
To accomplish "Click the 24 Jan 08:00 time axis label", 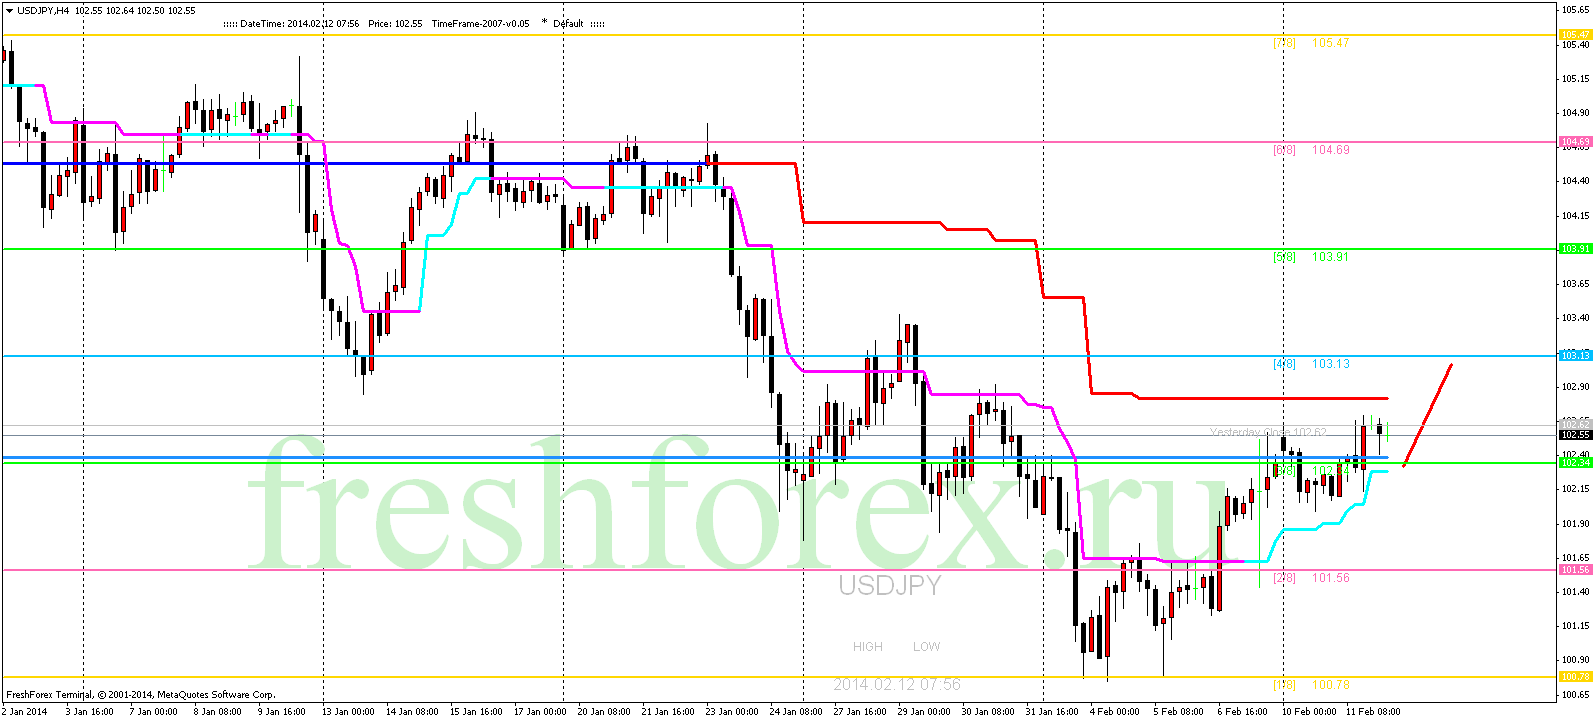I will click(796, 712).
